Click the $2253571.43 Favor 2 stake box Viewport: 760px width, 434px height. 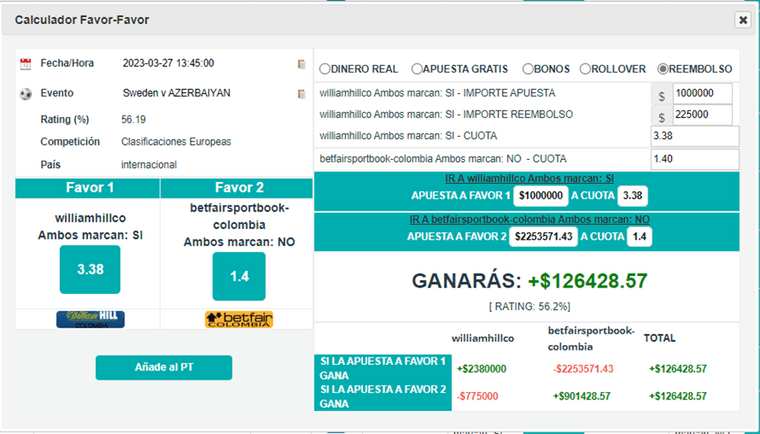click(x=543, y=237)
